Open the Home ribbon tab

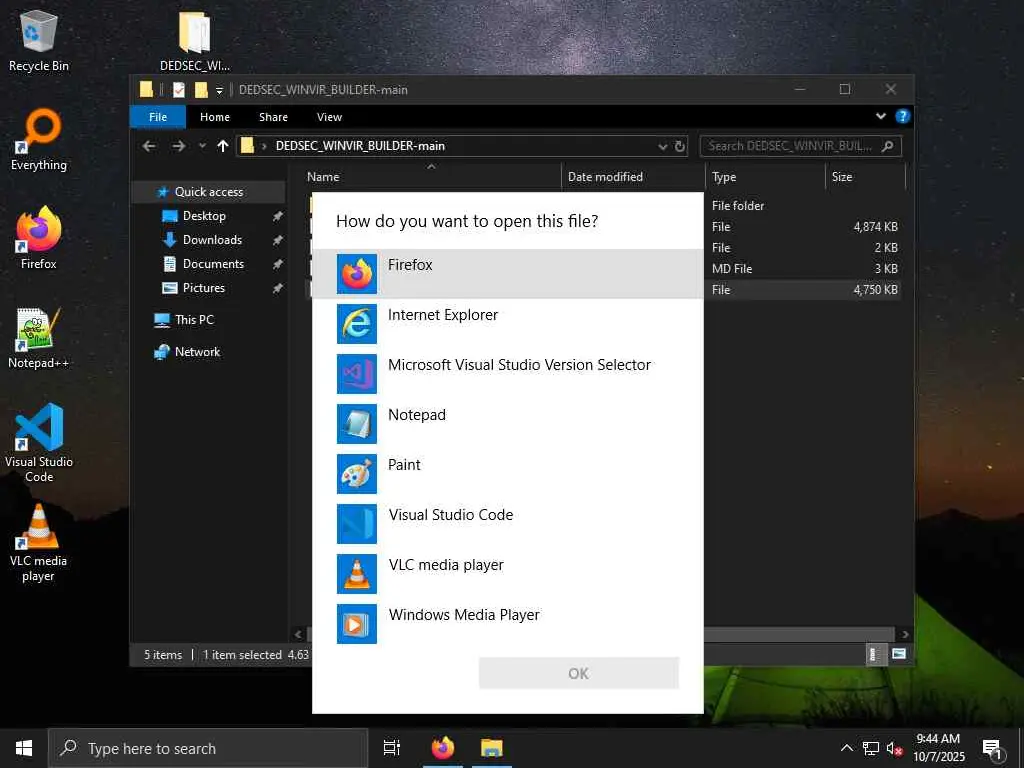[215, 117]
